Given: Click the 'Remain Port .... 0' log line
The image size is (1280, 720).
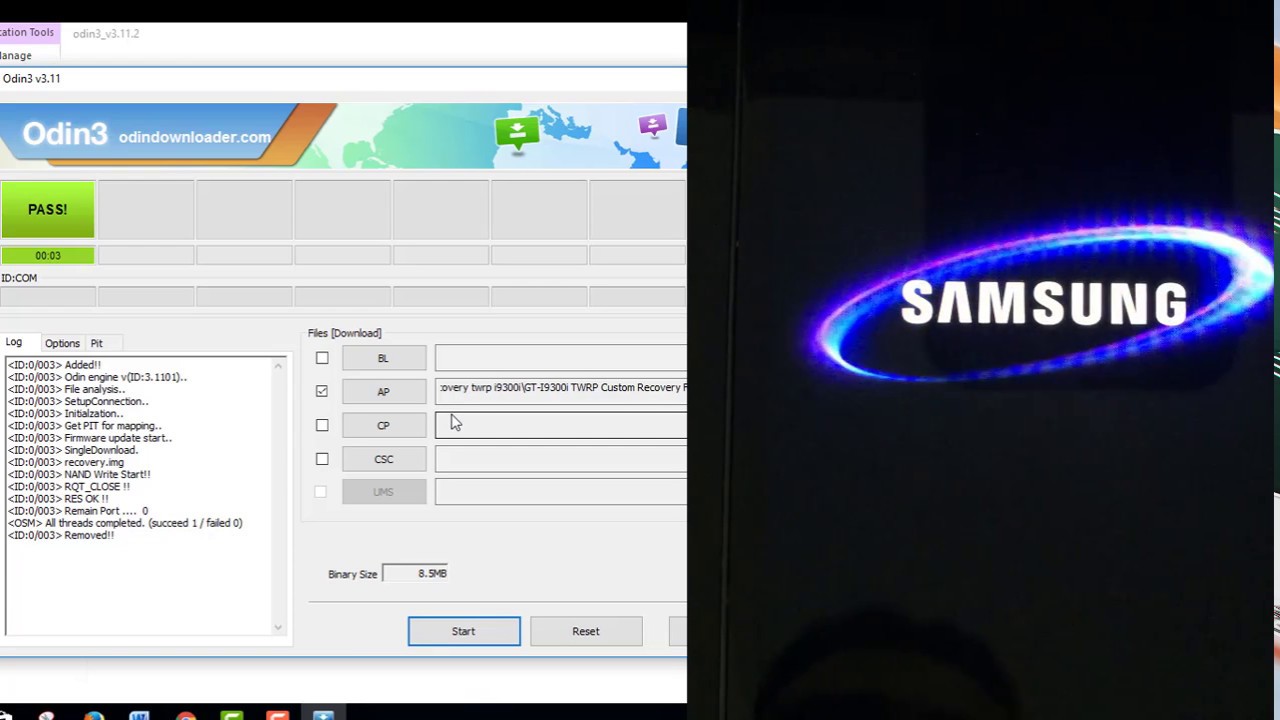Looking at the screenshot, I should point(78,511).
